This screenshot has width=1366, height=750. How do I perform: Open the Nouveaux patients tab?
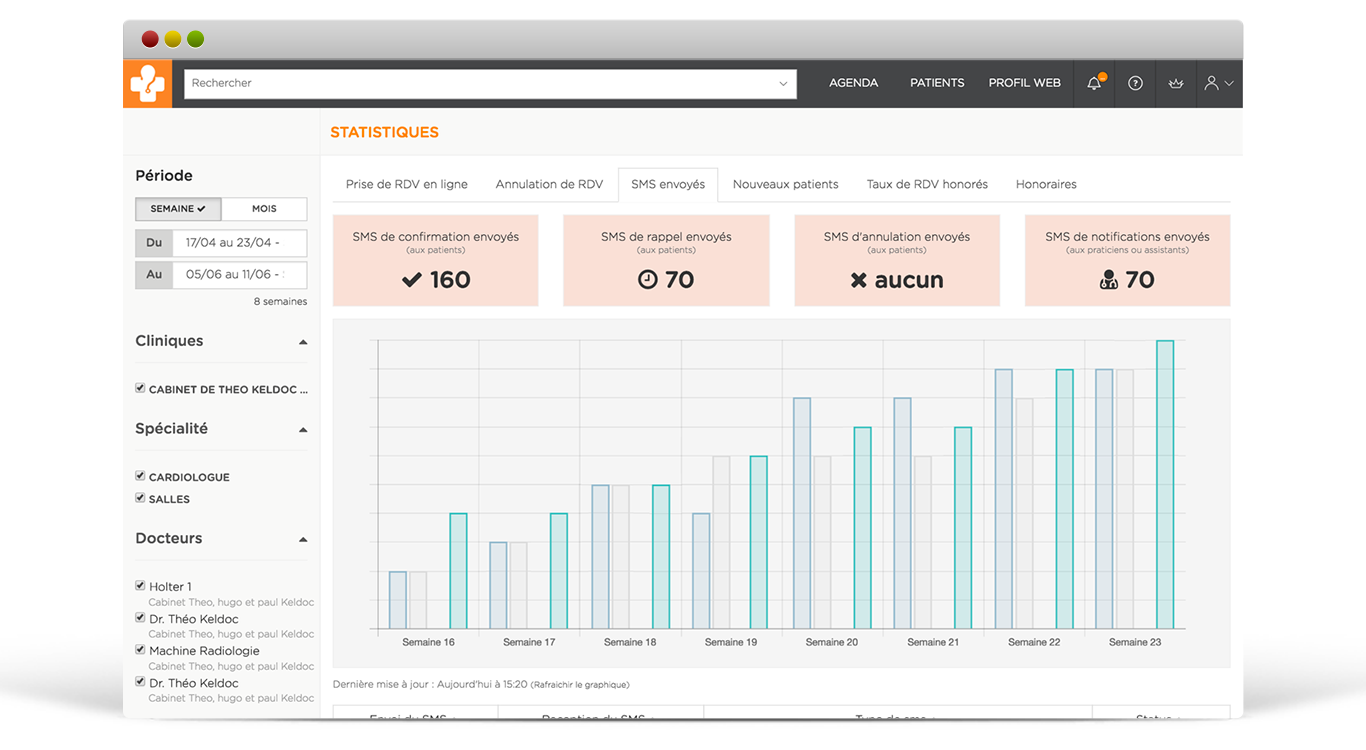pyautogui.click(x=786, y=184)
